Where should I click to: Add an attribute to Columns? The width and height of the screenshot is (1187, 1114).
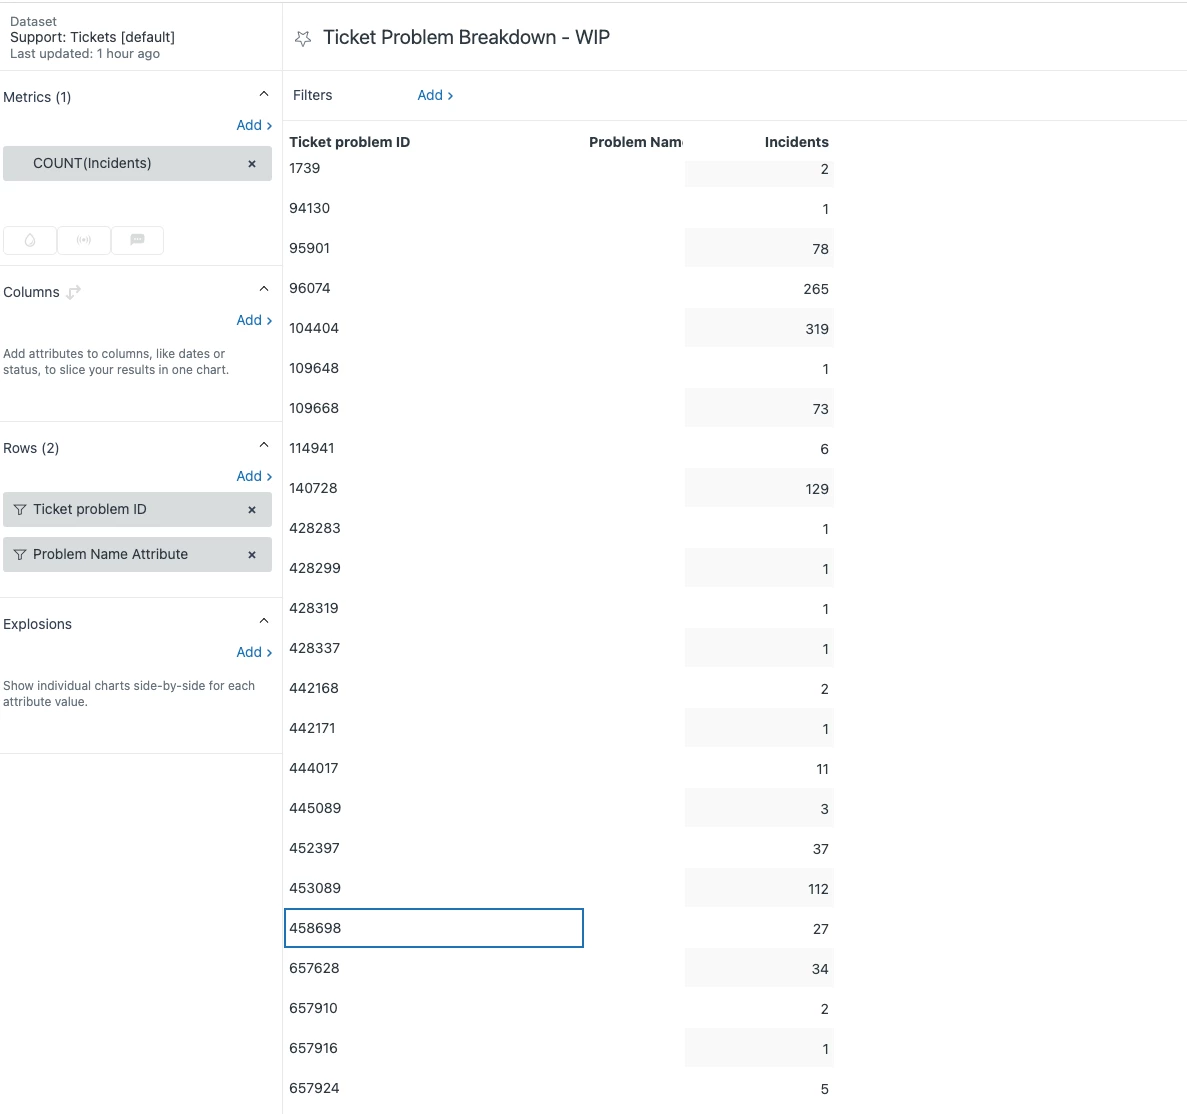tap(254, 321)
